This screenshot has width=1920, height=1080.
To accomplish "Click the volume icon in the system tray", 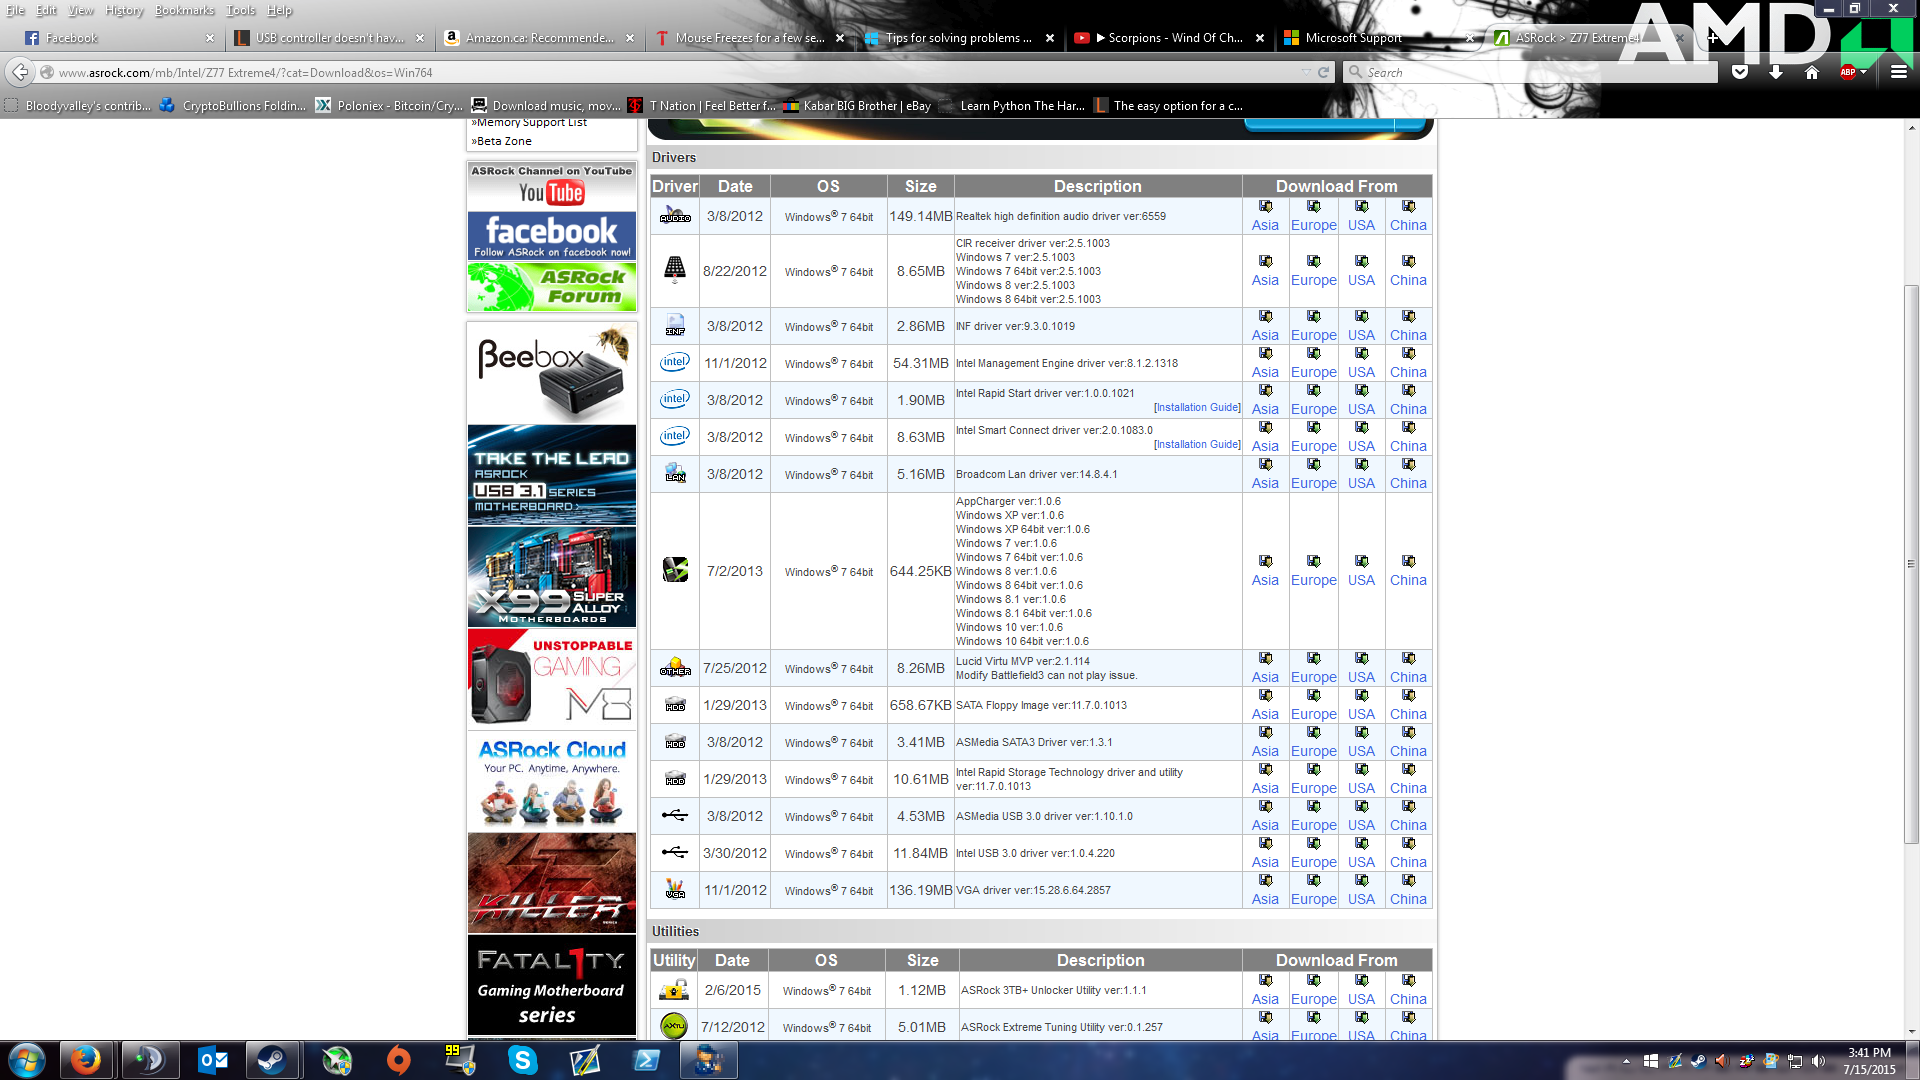I will (1818, 1061).
